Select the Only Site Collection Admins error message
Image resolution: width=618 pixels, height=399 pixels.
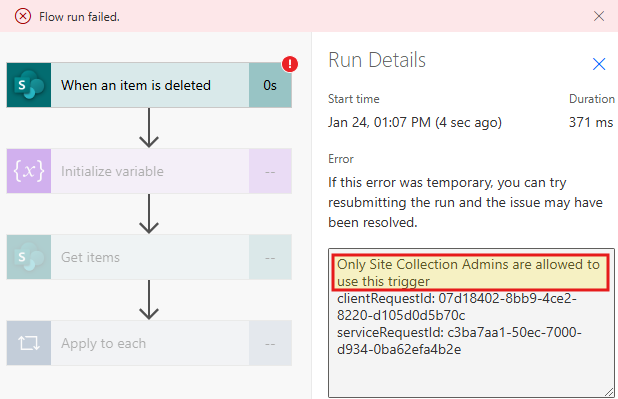[x=470, y=272]
